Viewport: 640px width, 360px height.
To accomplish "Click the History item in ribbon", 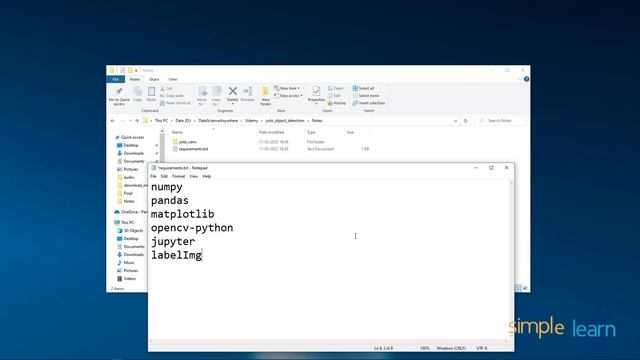I will click(337, 103).
